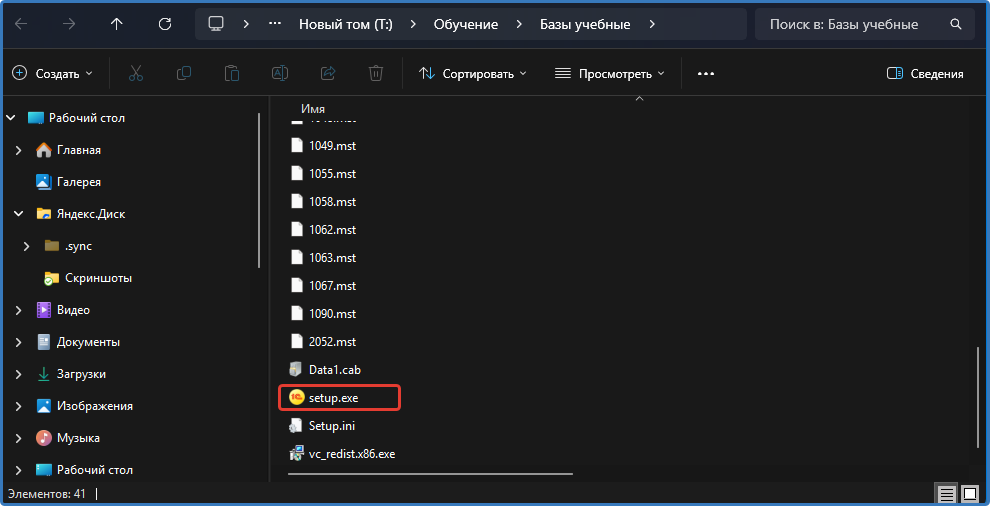990x506 pixels.
Task: Click the Cut scissors icon in toolbar
Action: tap(136, 73)
